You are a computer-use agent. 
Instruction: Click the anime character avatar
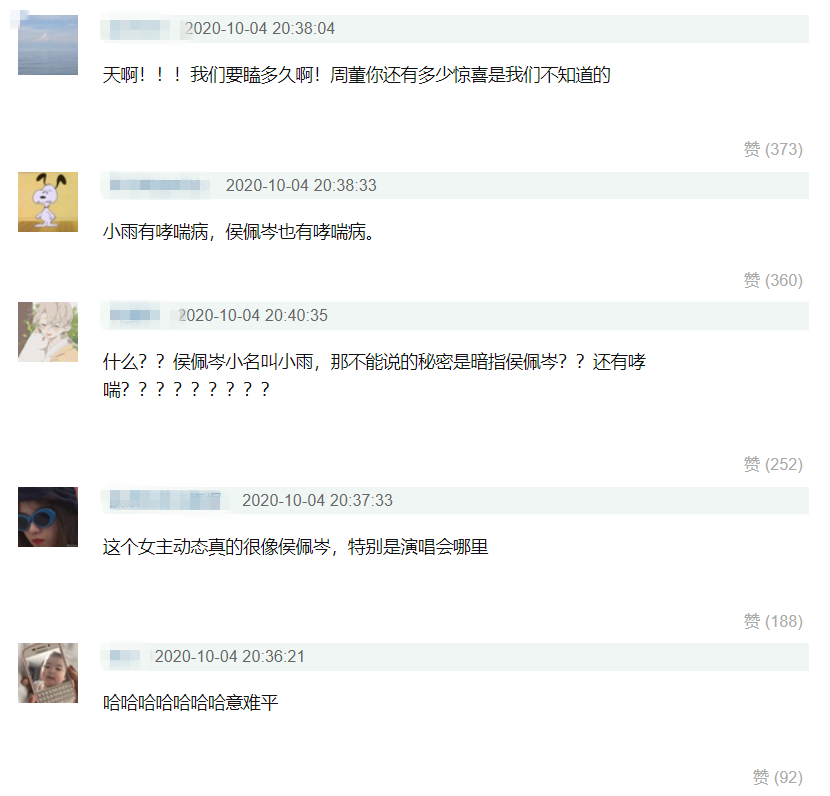[48, 332]
